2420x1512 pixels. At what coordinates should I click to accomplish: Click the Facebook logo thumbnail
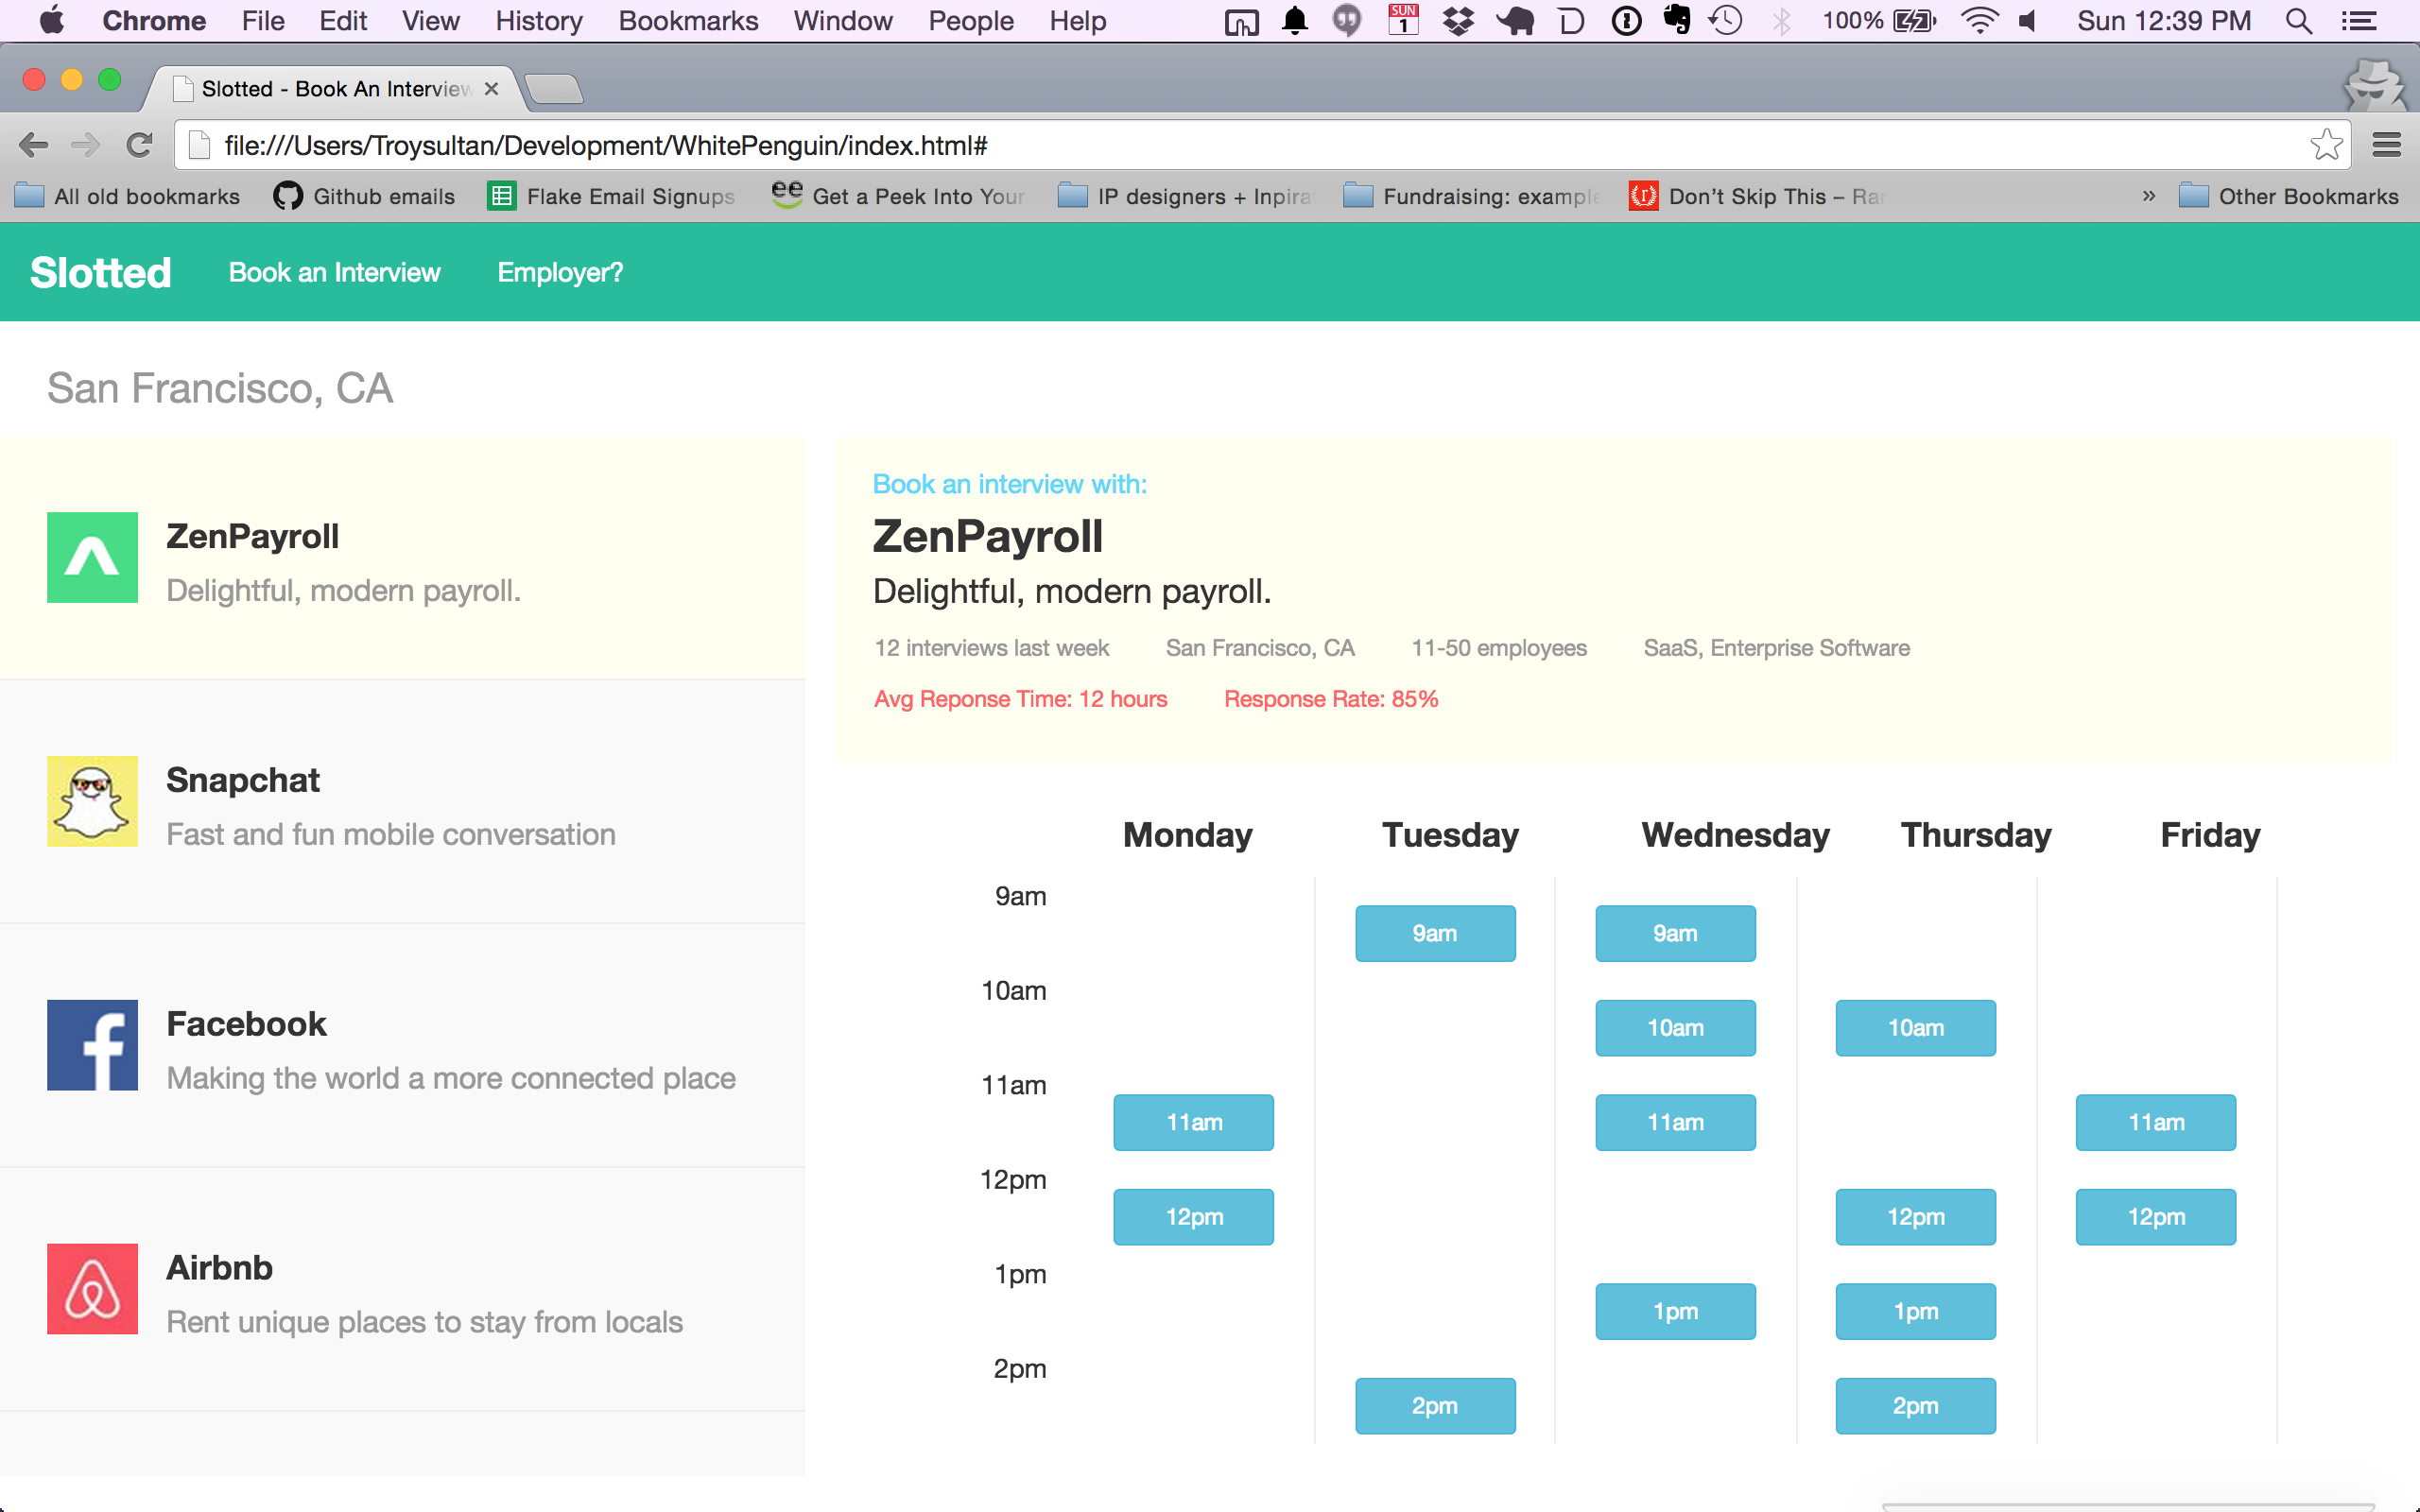tap(92, 1045)
